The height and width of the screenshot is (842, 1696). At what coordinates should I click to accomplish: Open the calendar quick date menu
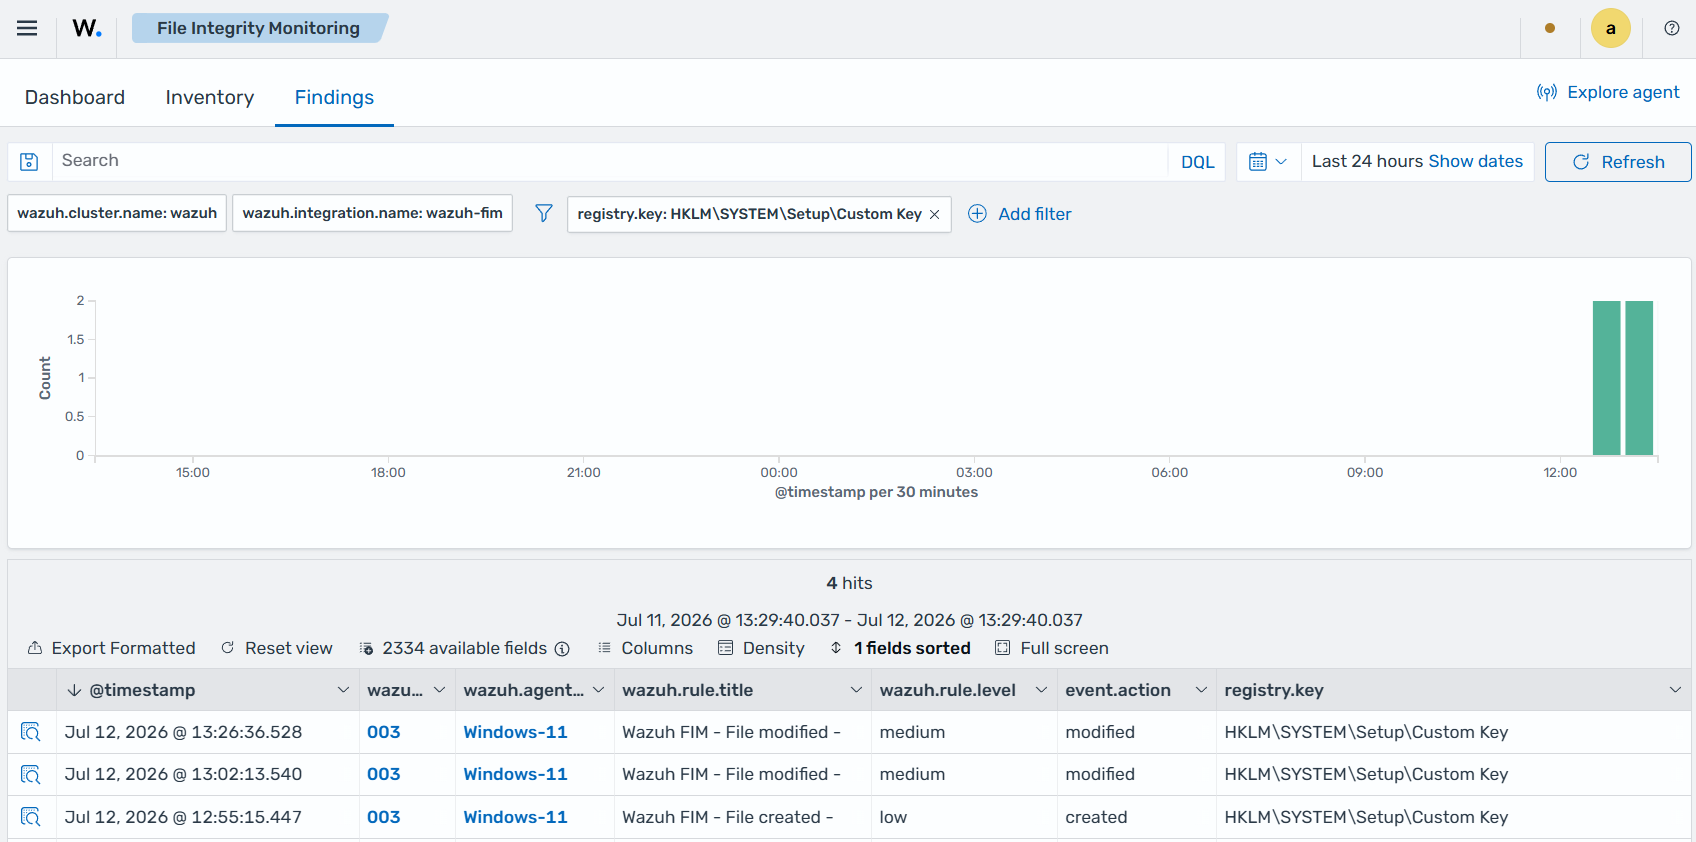1268,161
